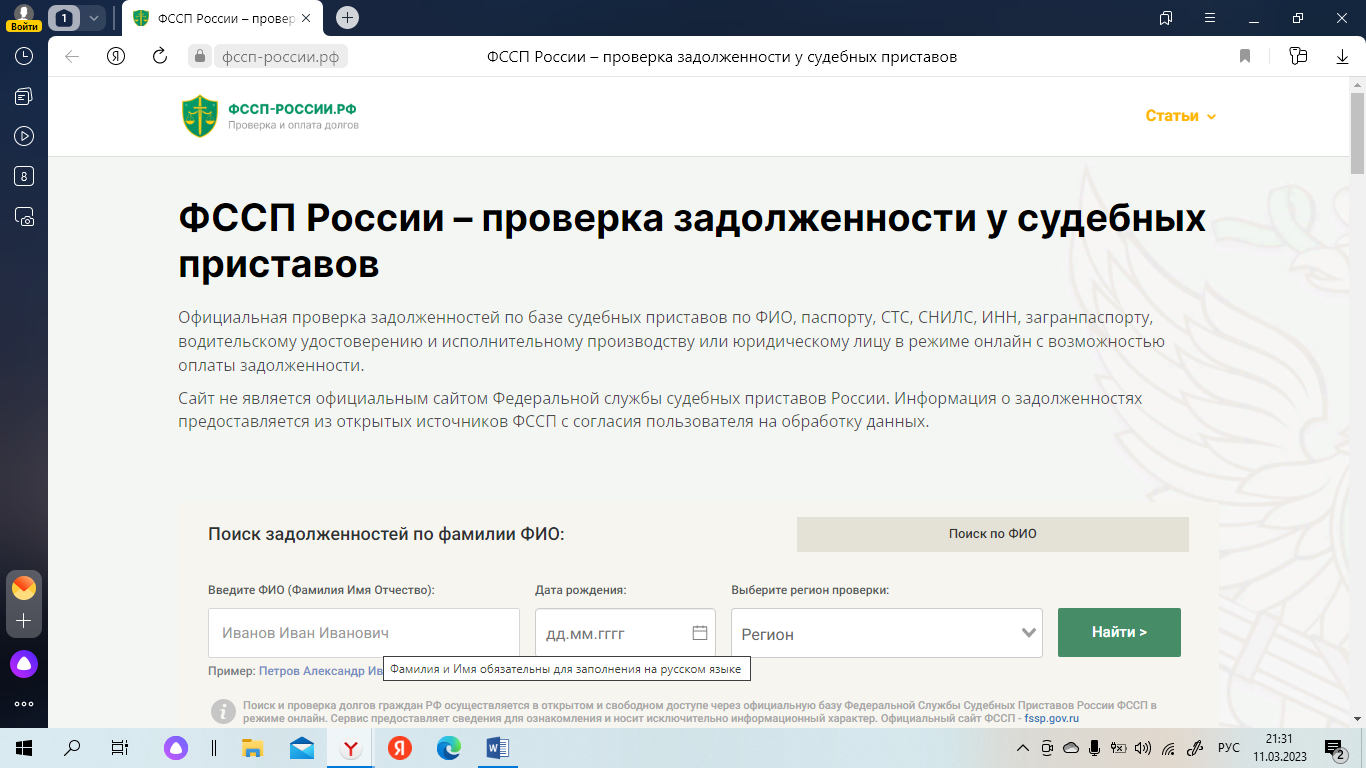Screen dimensions: 1366x768
Task: Click the date of birth field
Action: coord(625,633)
